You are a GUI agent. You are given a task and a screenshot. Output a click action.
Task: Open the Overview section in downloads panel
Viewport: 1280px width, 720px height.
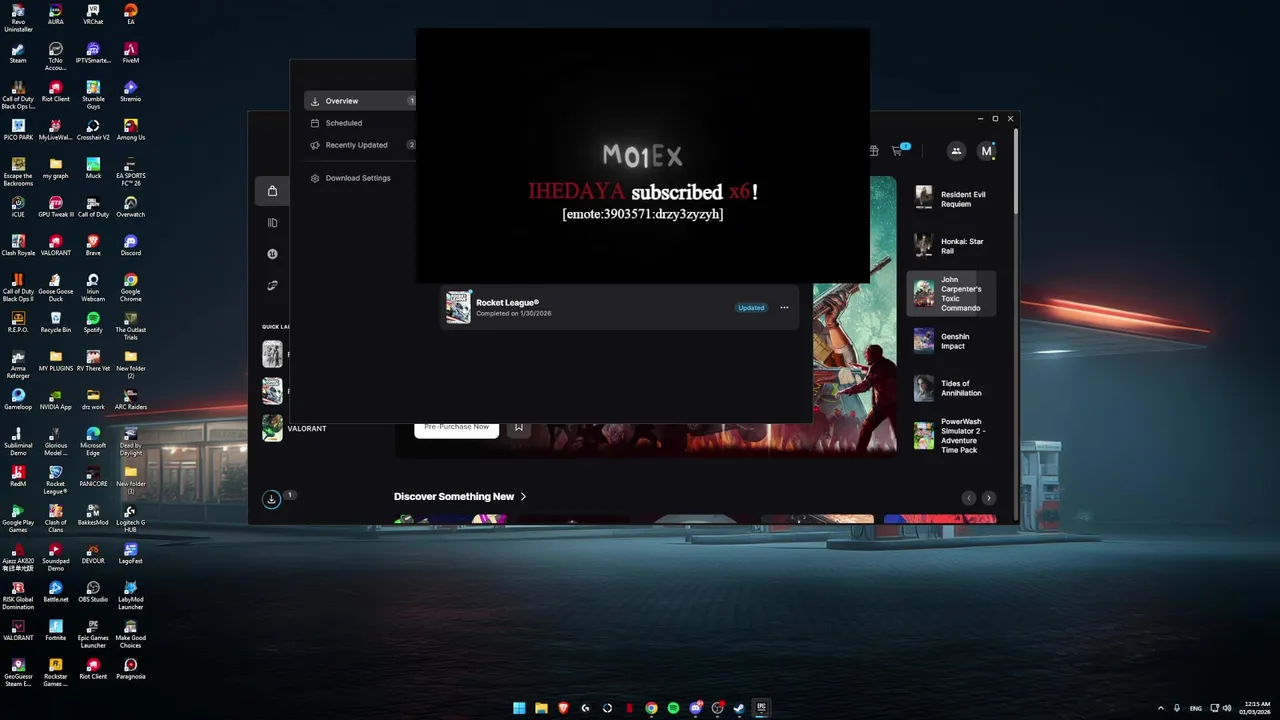pyautogui.click(x=360, y=101)
